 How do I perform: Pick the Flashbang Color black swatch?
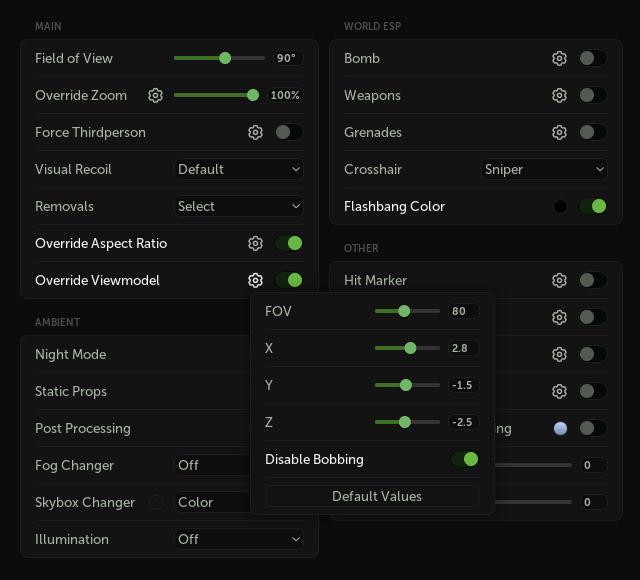coord(560,207)
